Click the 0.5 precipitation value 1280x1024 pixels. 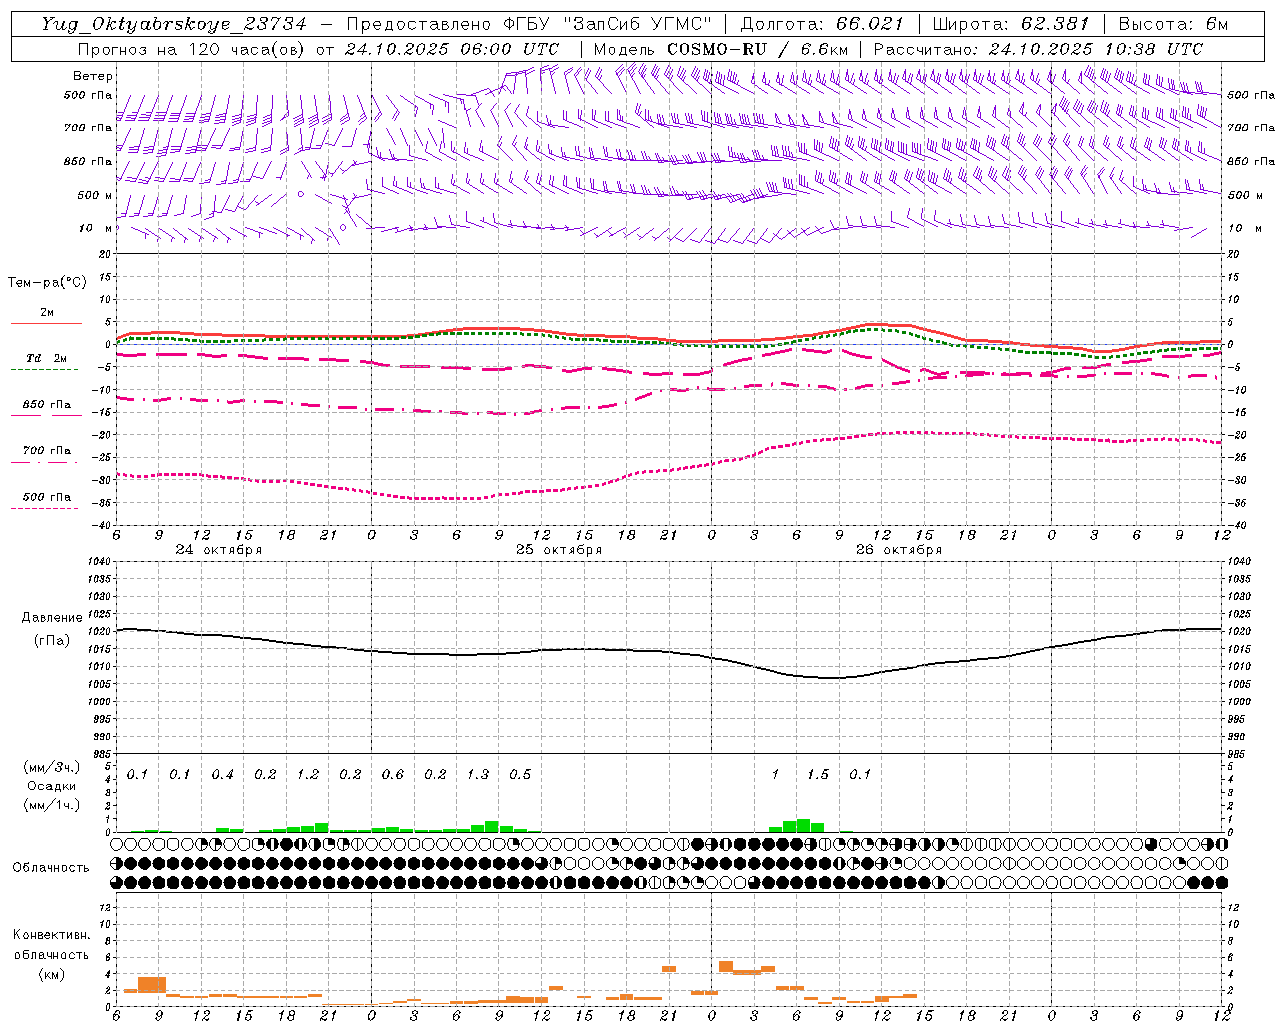[520, 775]
